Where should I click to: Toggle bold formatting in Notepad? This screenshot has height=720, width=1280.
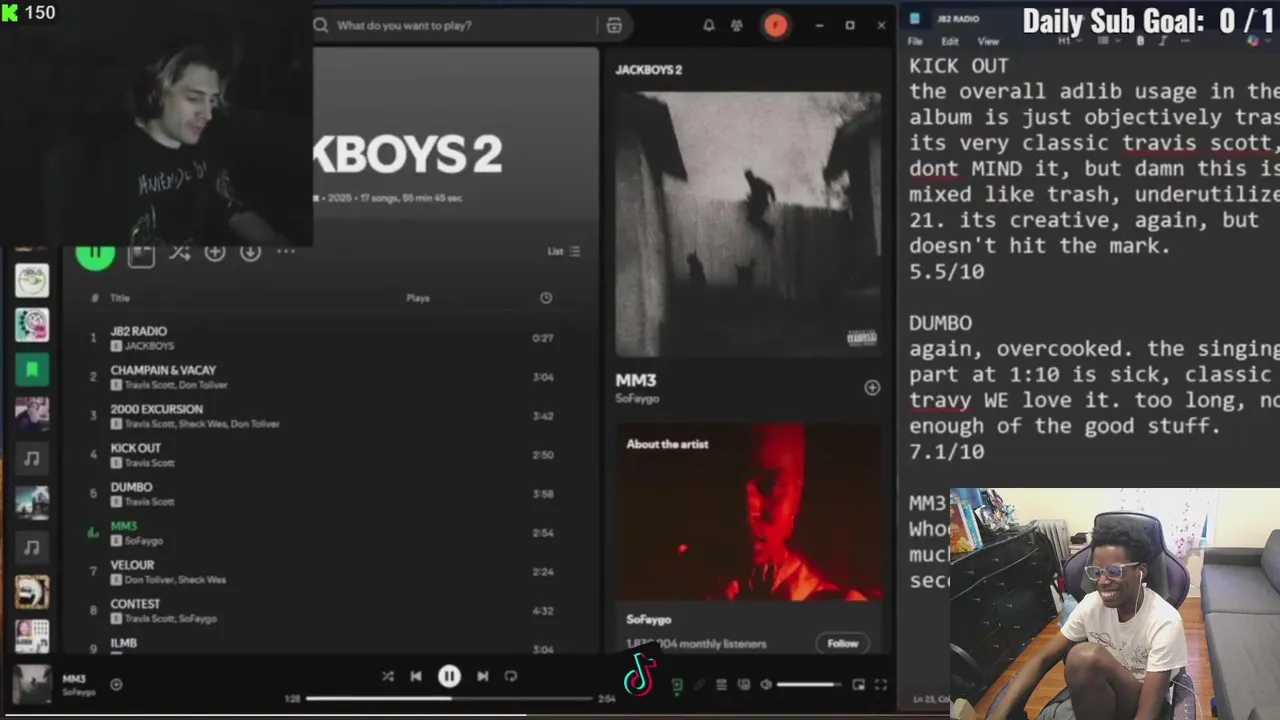pos(1140,42)
